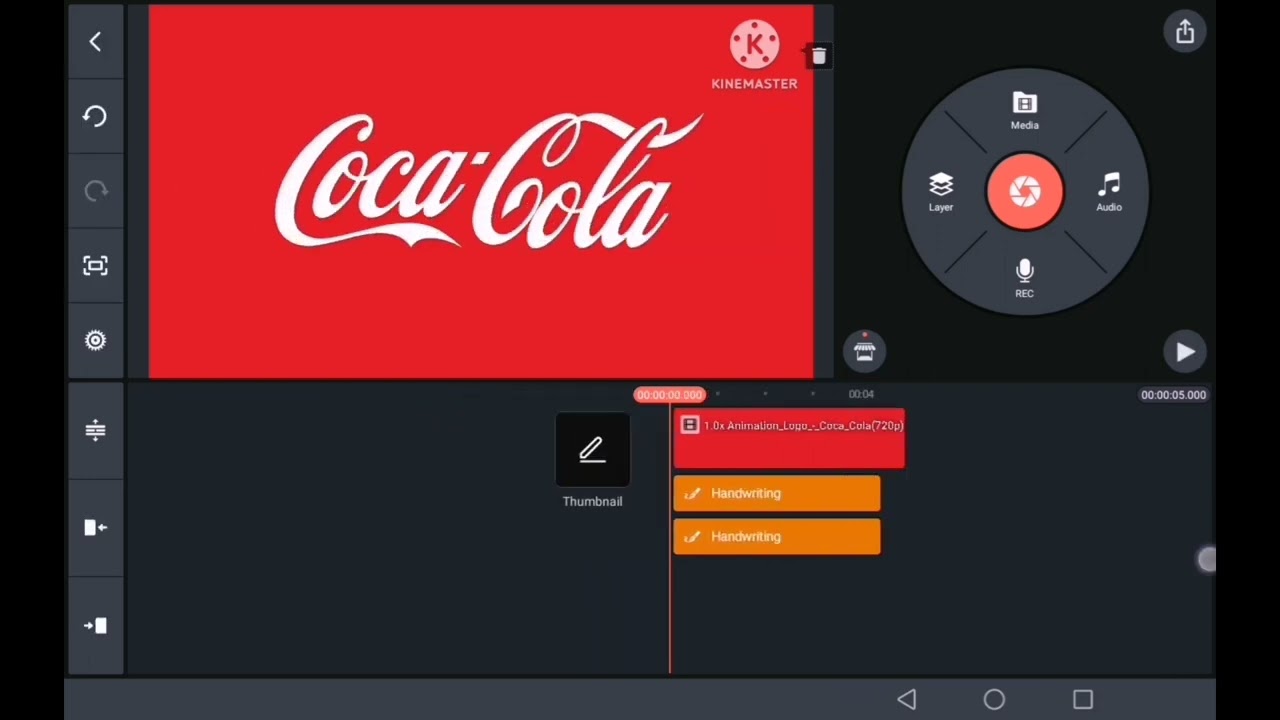Redo the last undone edit
The image size is (1280, 720).
(95, 191)
